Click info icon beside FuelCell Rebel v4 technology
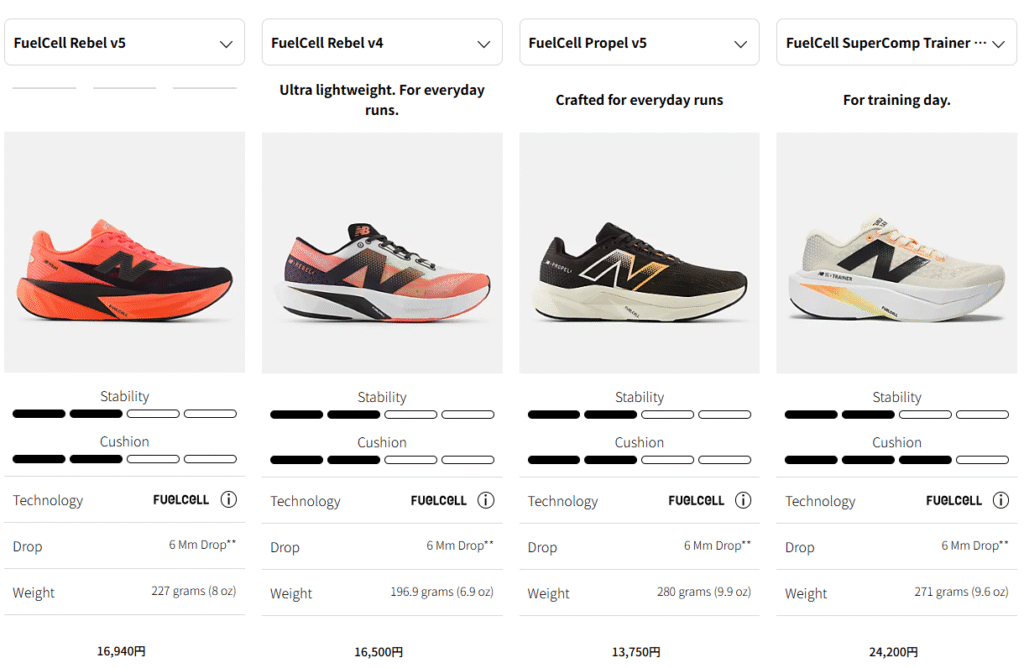The width and height of the screenshot is (1024, 668). coord(485,500)
